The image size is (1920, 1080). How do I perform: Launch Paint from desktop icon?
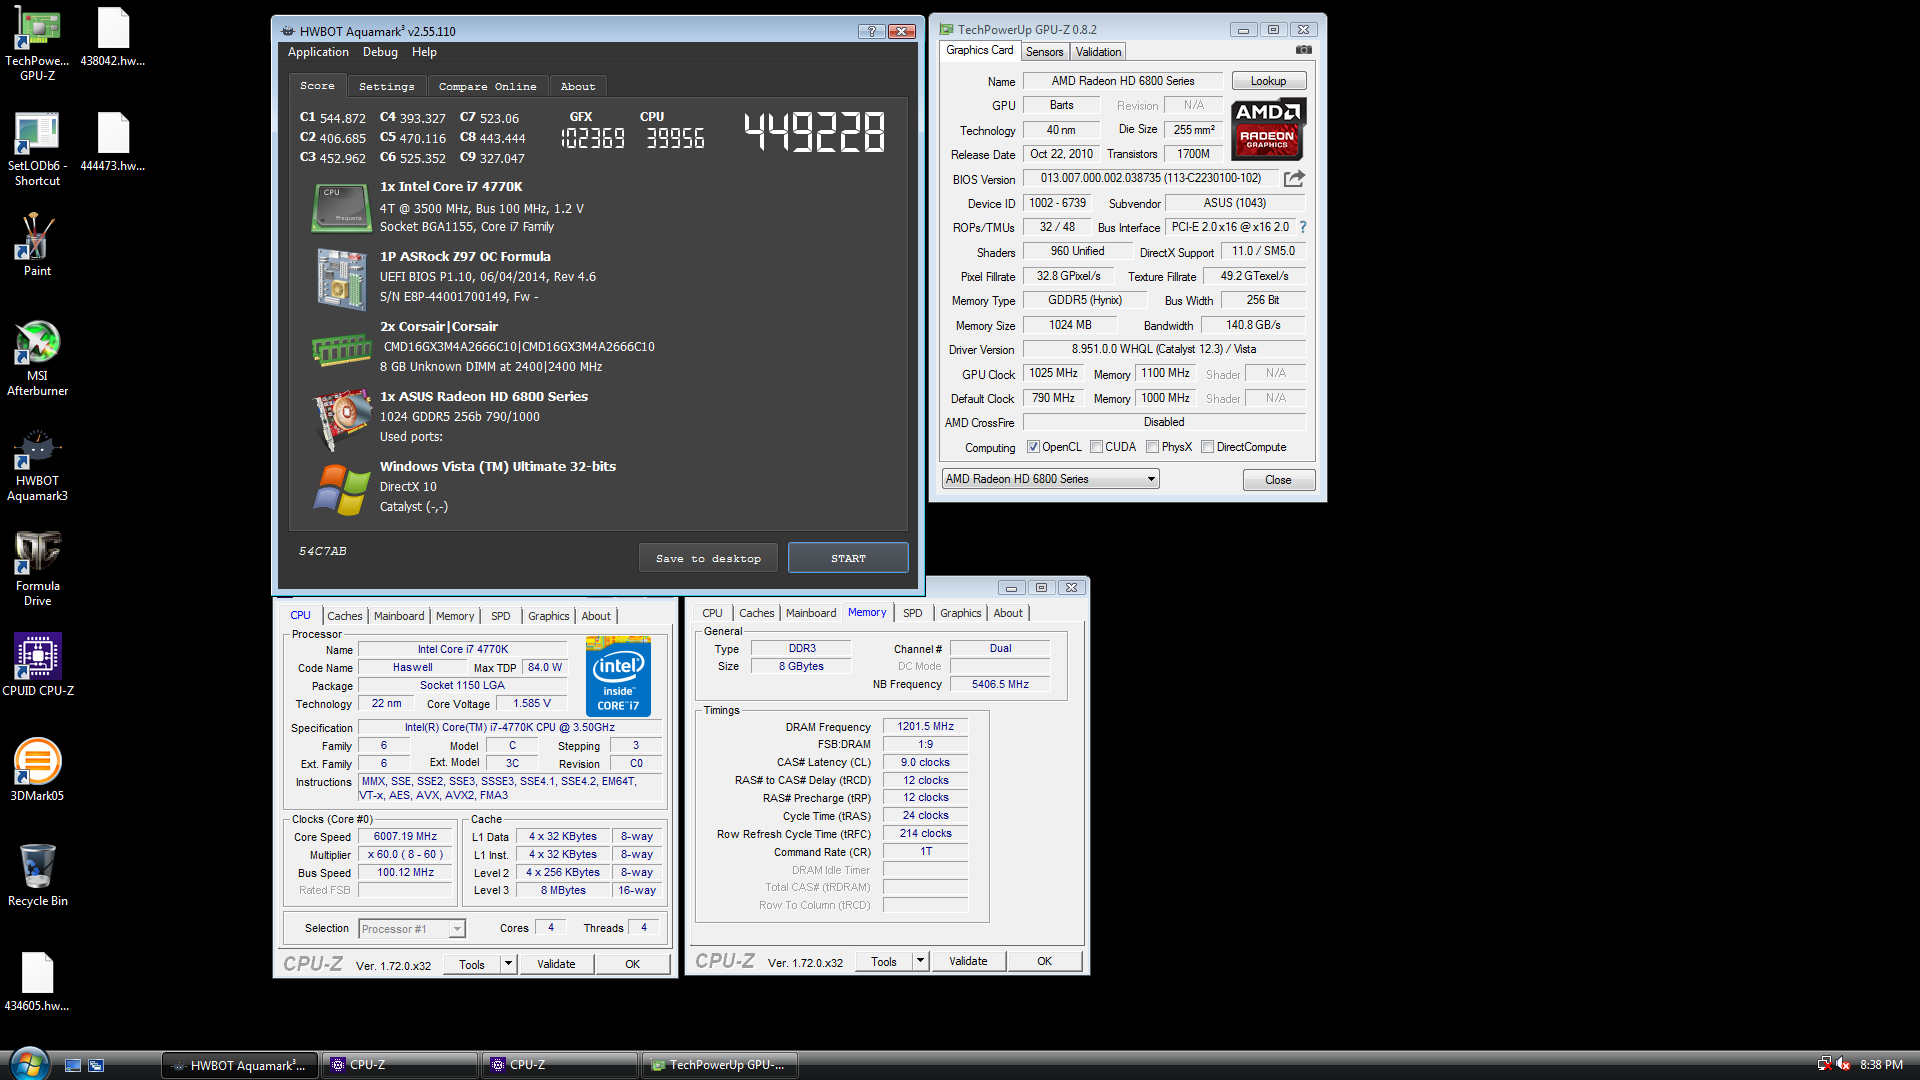(37, 245)
